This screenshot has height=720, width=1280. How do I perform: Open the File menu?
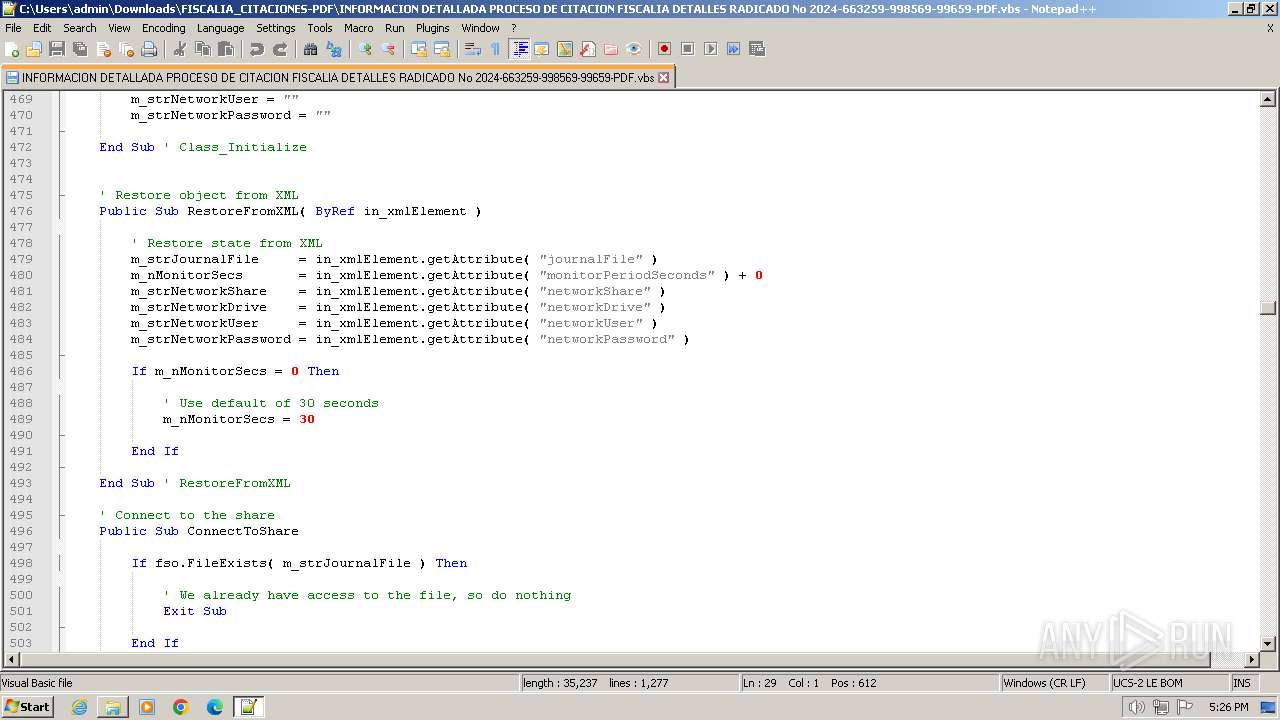[13, 28]
